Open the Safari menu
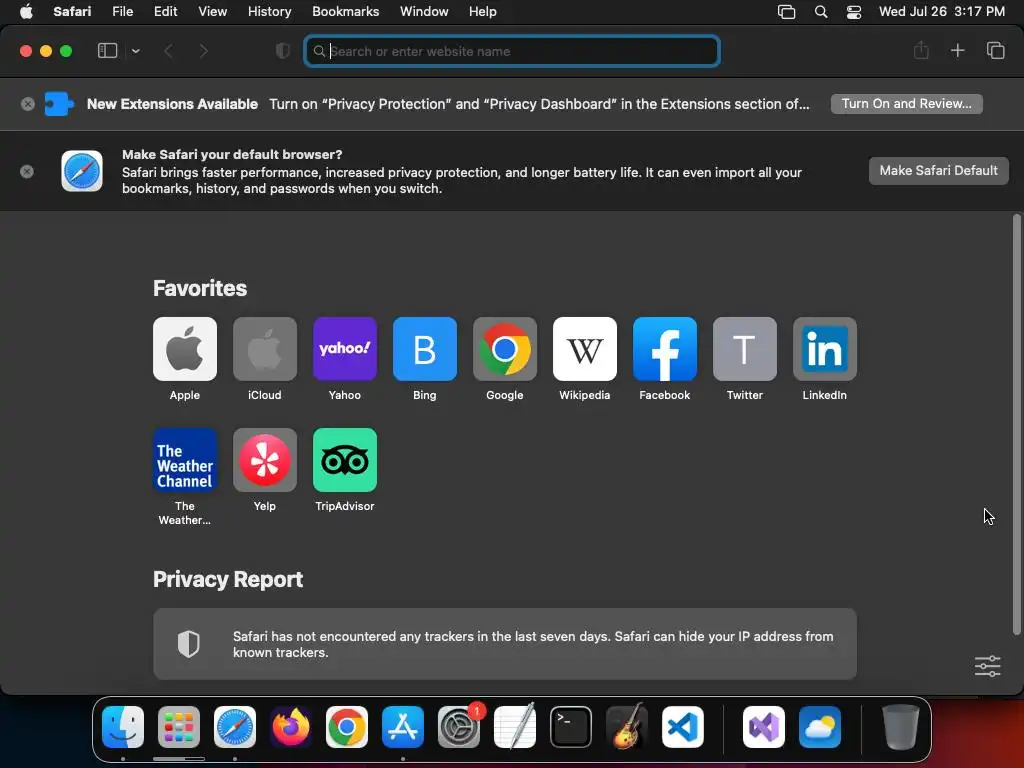The height and width of the screenshot is (768, 1024). click(x=72, y=11)
